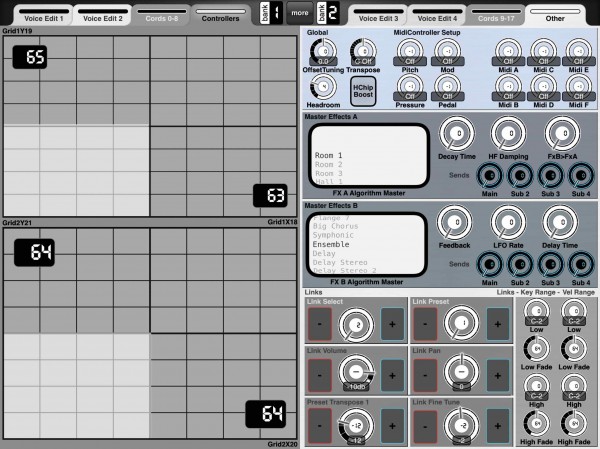Select the Cords 9-17 tab
Image resolution: width=600 pixels, height=449 pixels.
496,15
